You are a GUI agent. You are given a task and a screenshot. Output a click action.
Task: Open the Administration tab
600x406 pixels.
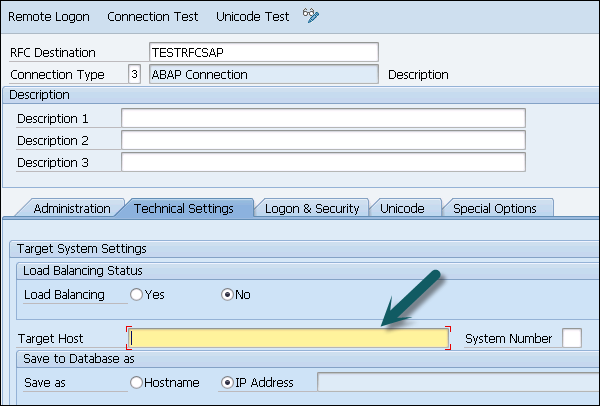[71, 208]
